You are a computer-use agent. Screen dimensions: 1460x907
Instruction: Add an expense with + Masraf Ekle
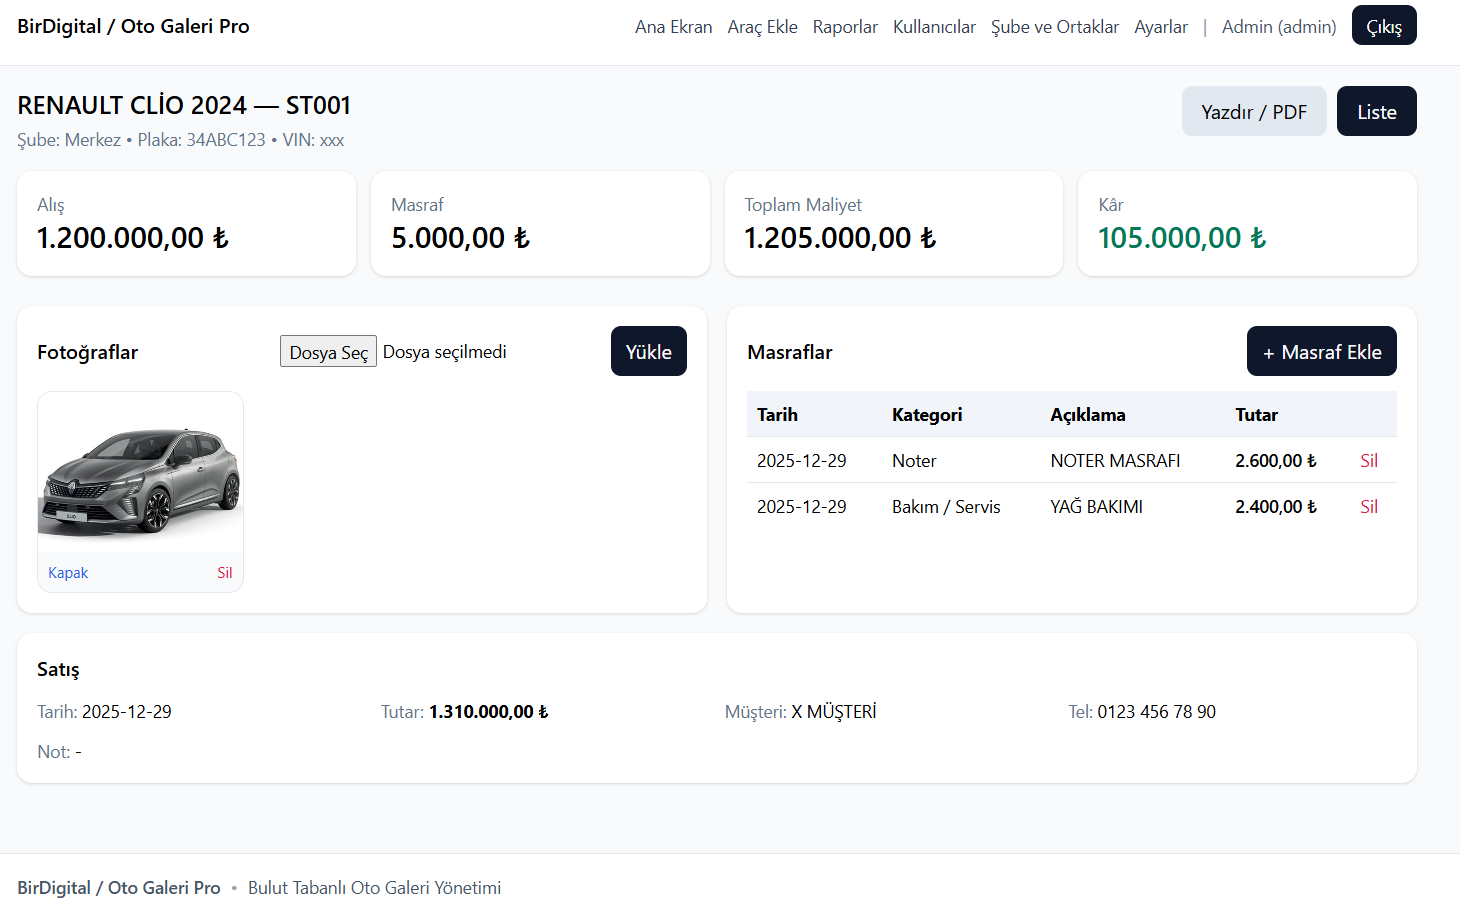(x=1321, y=352)
